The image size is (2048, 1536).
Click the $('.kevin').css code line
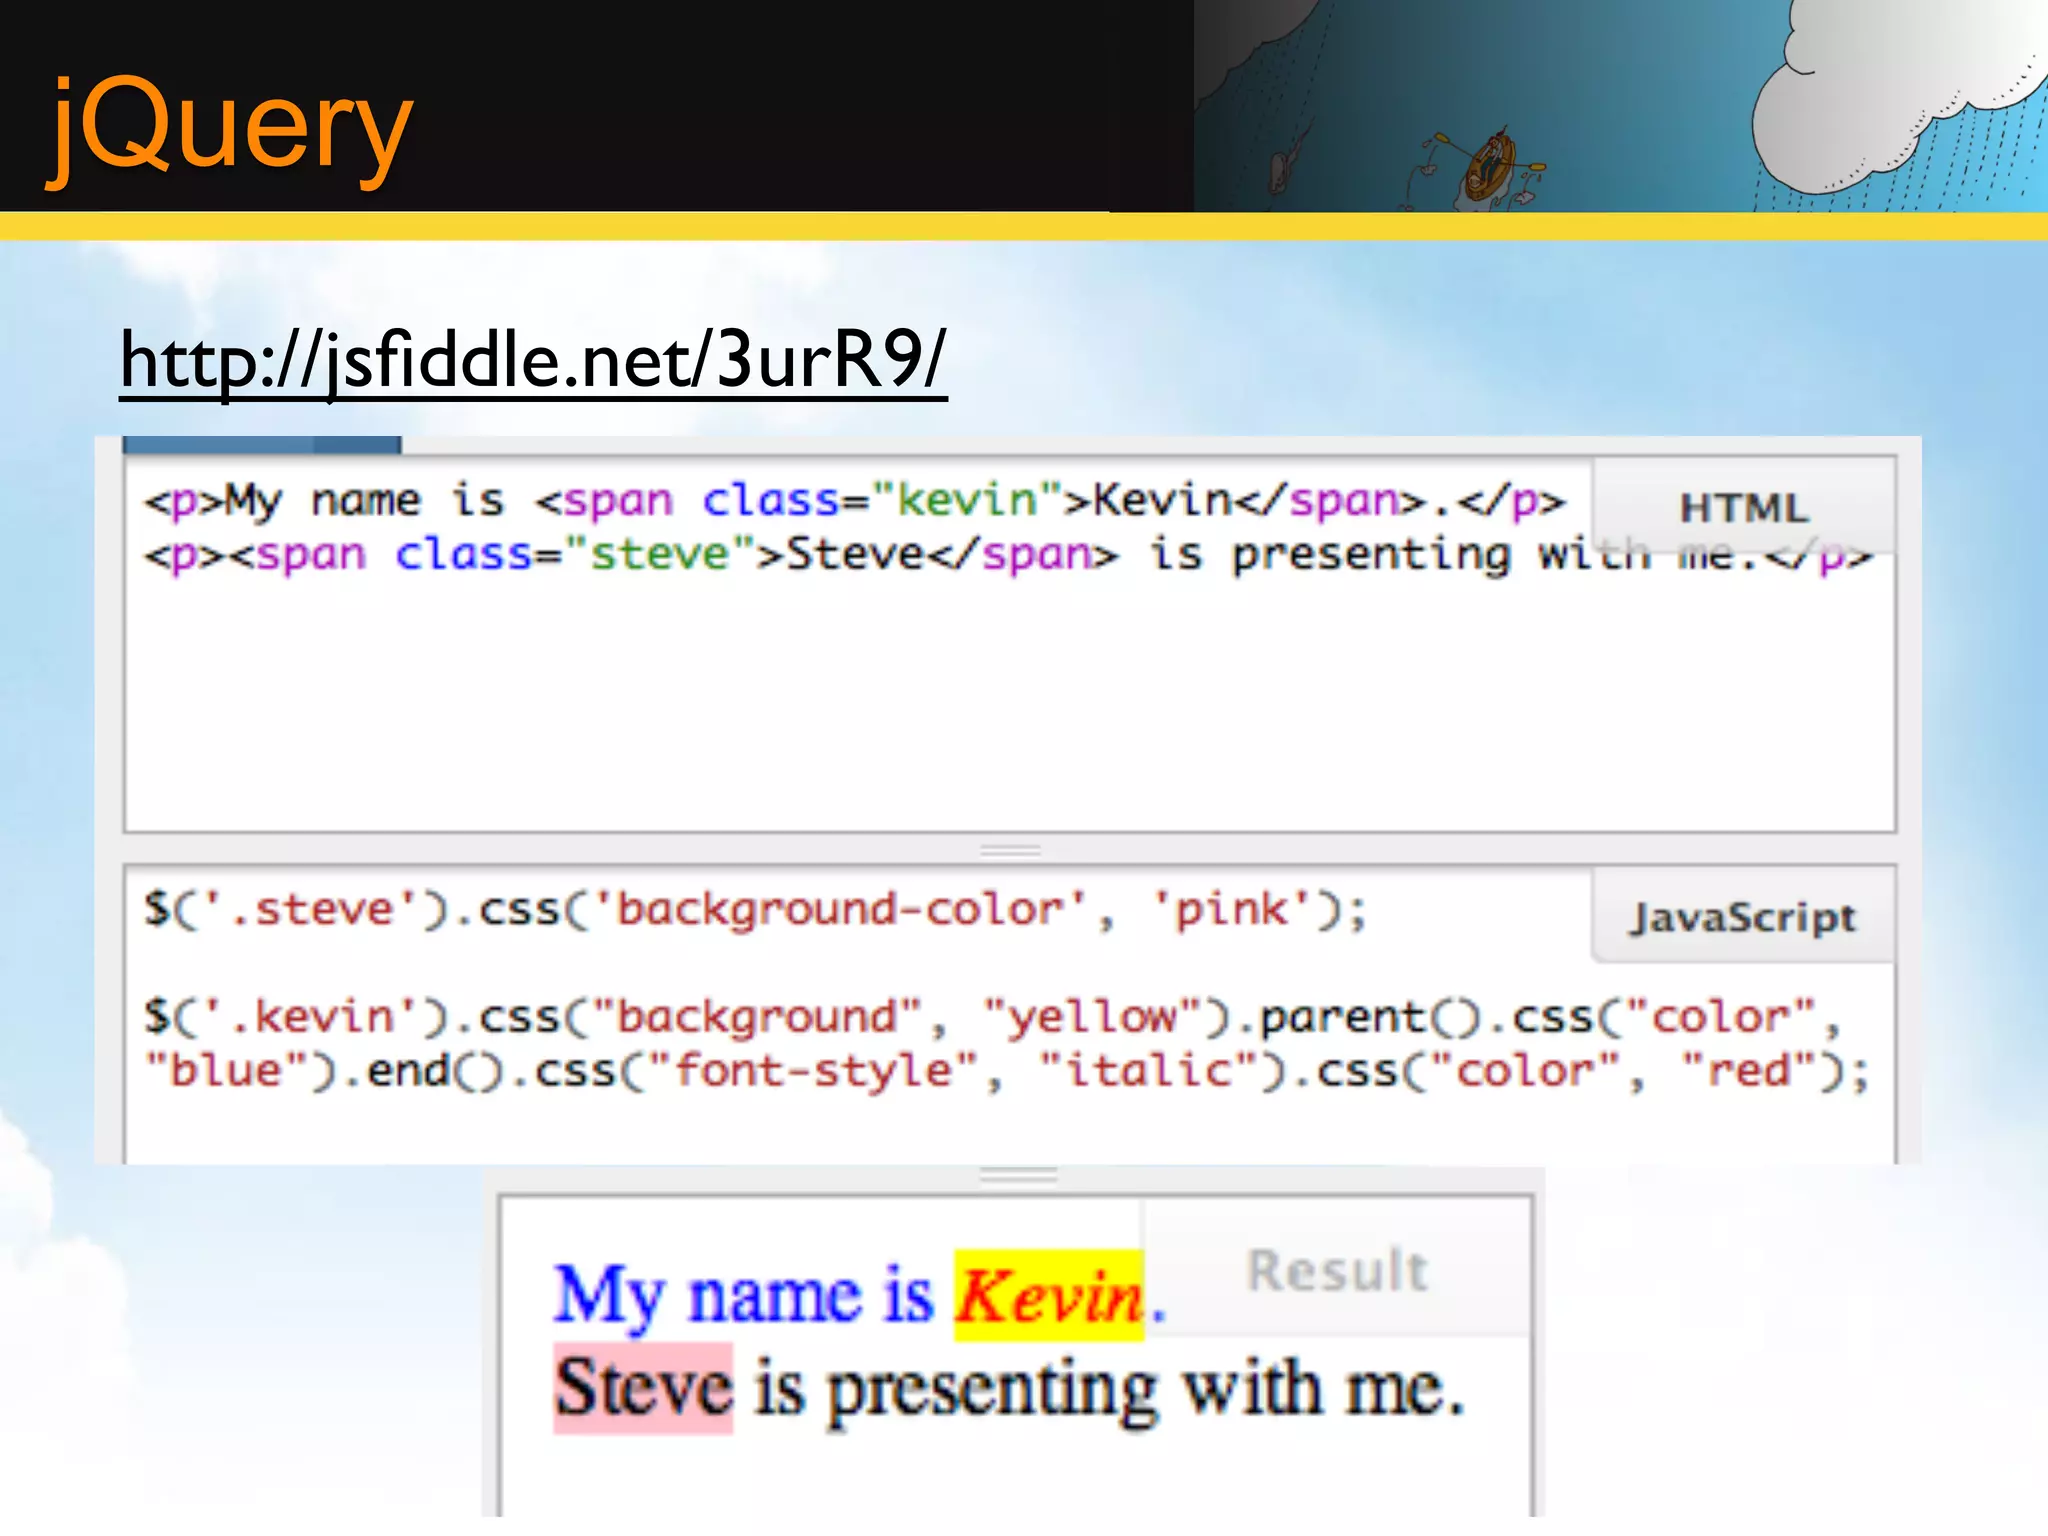(992, 1017)
